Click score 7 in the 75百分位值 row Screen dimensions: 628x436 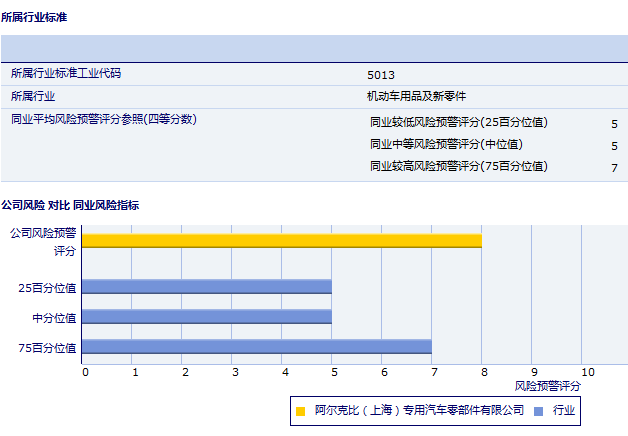tap(614, 168)
